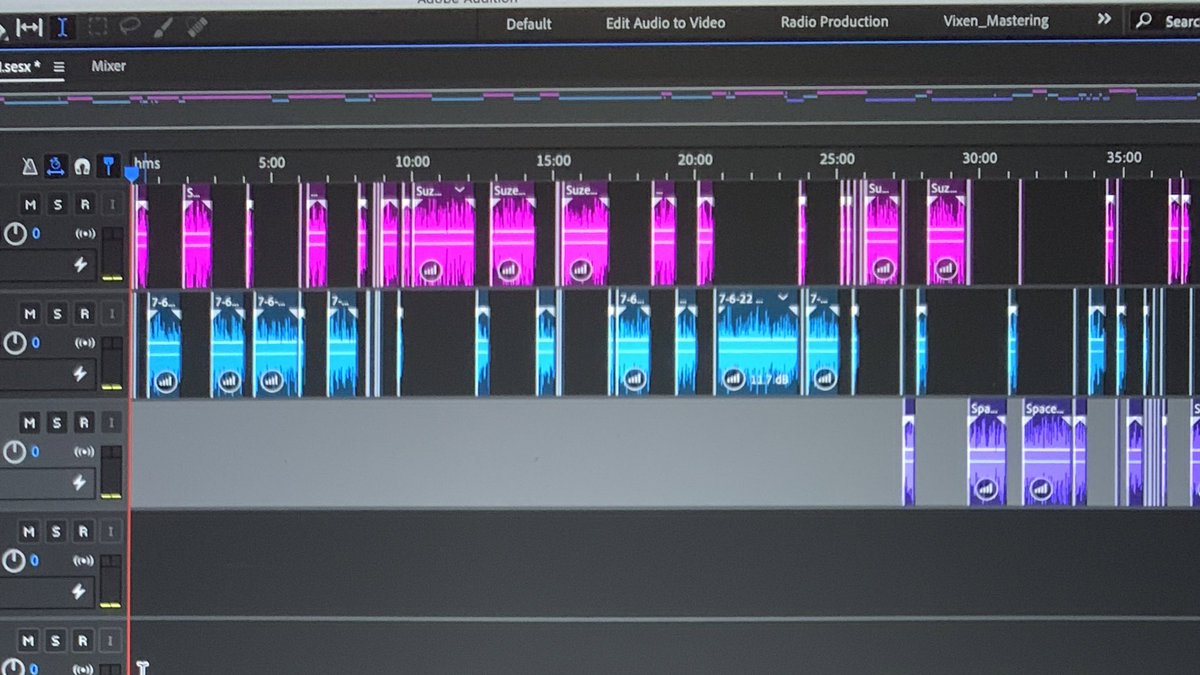Expand the workspace overflow chevrons
This screenshot has width=1200, height=675.
pyautogui.click(x=1104, y=19)
